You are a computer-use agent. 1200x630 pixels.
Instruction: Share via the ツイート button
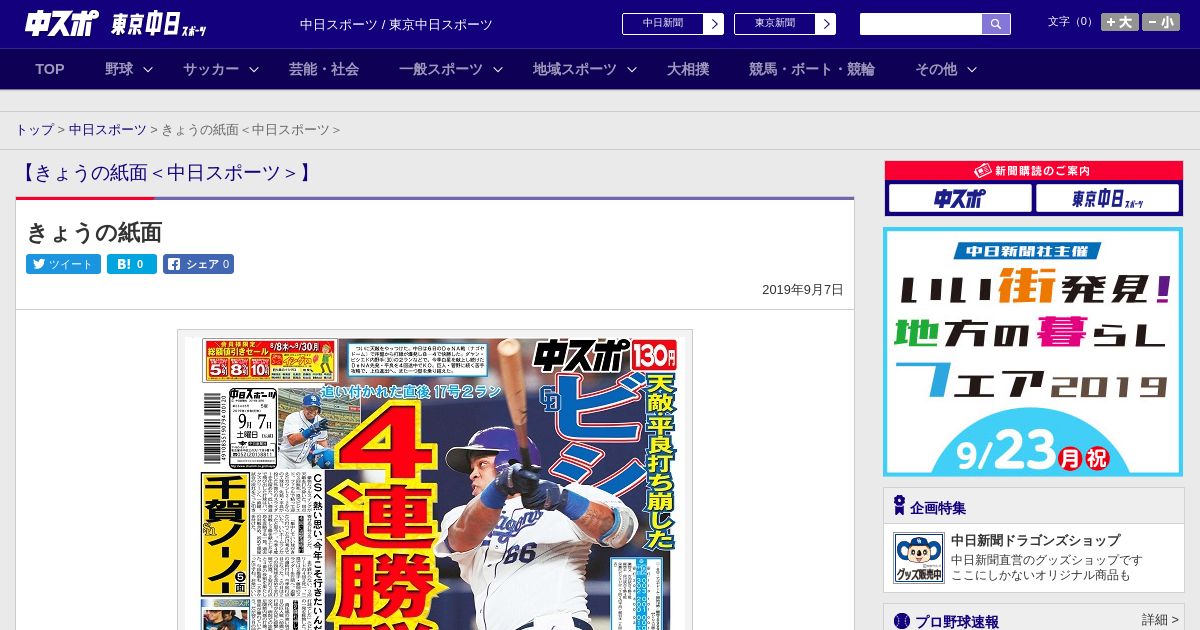(63, 264)
